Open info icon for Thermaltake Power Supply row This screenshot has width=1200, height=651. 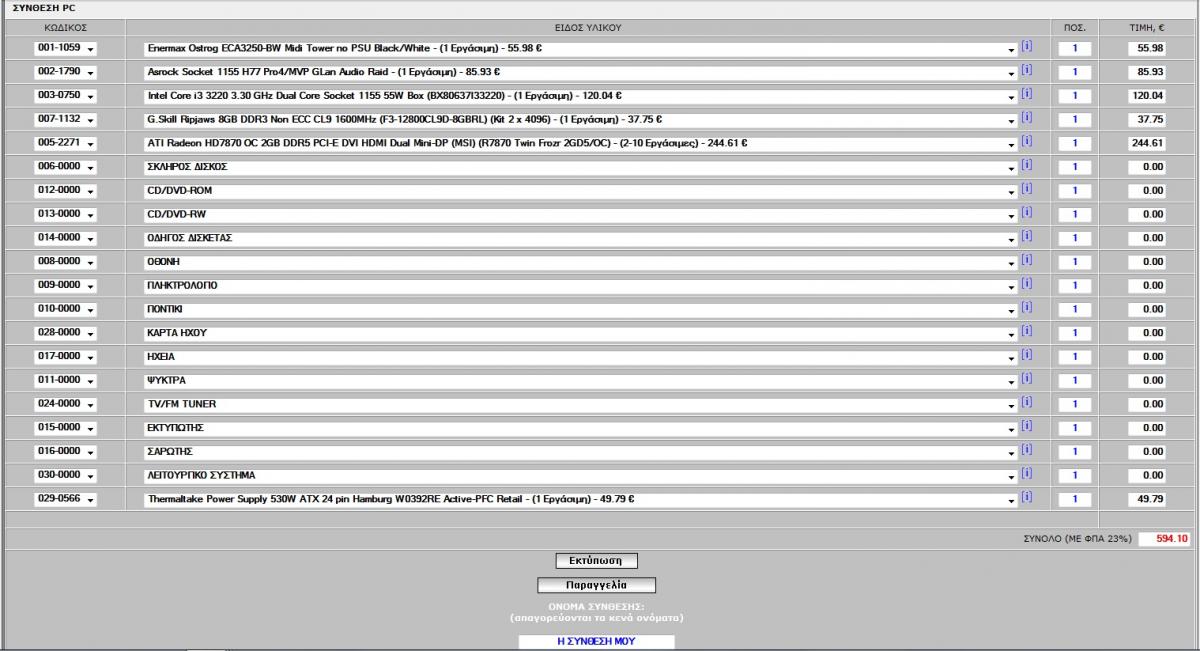point(1026,497)
